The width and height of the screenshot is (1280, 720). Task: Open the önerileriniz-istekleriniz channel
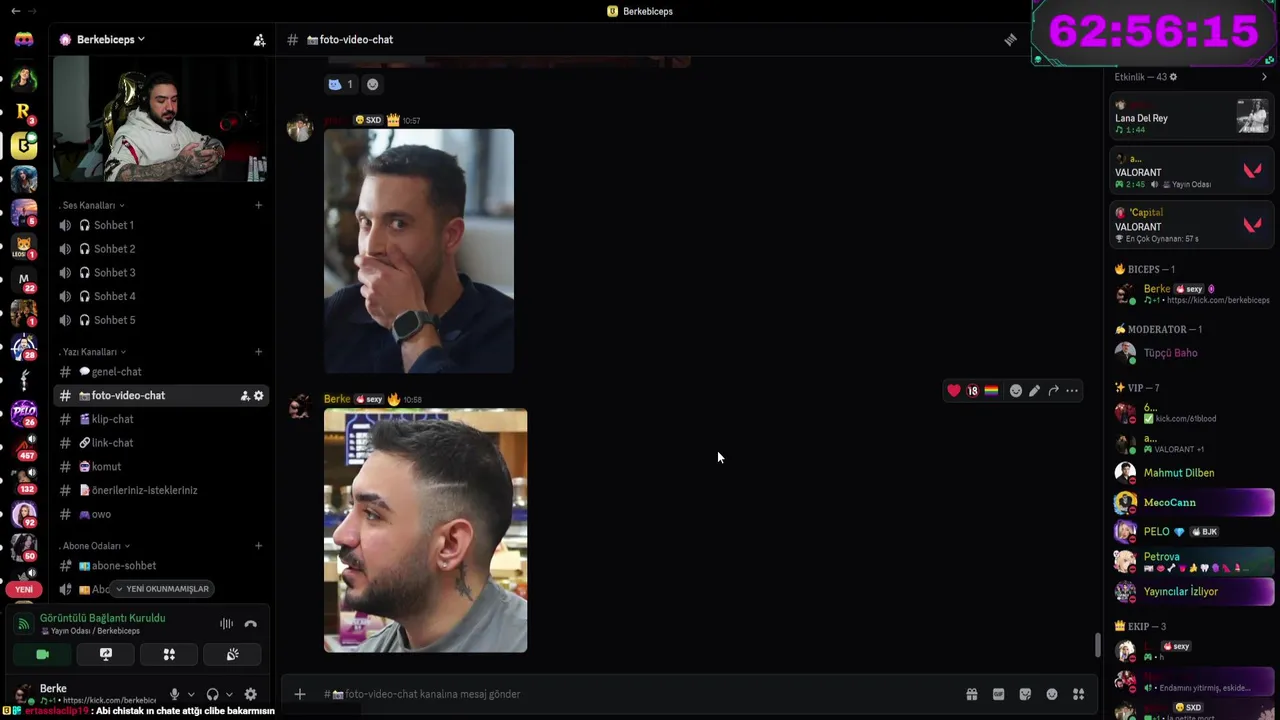[x=160, y=490]
